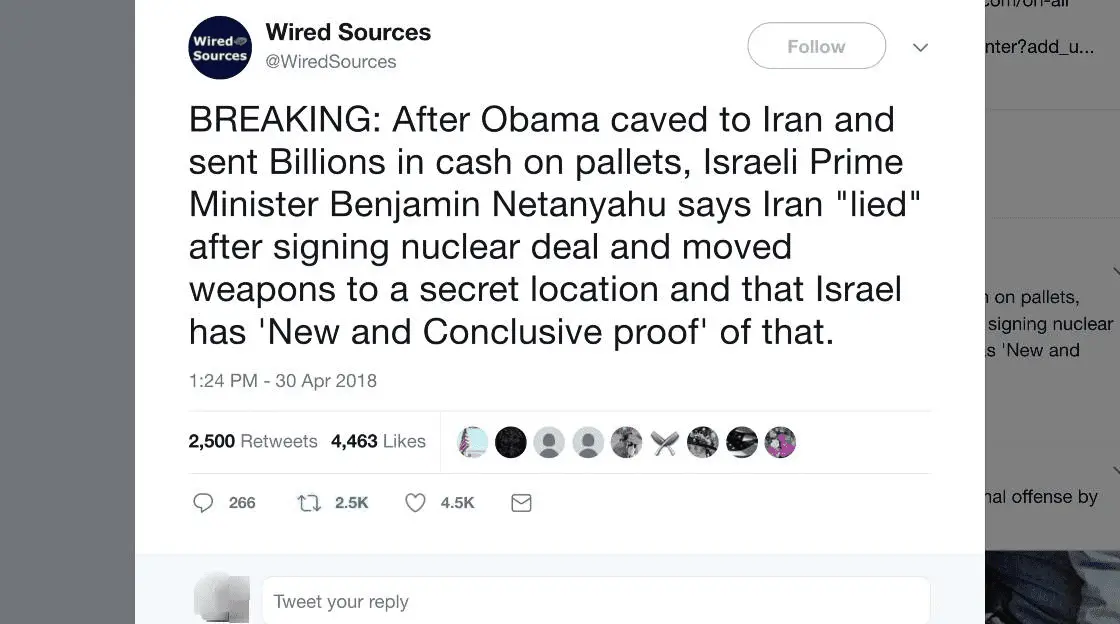
Task: View the 4,463 Likes list
Action: [378, 441]
